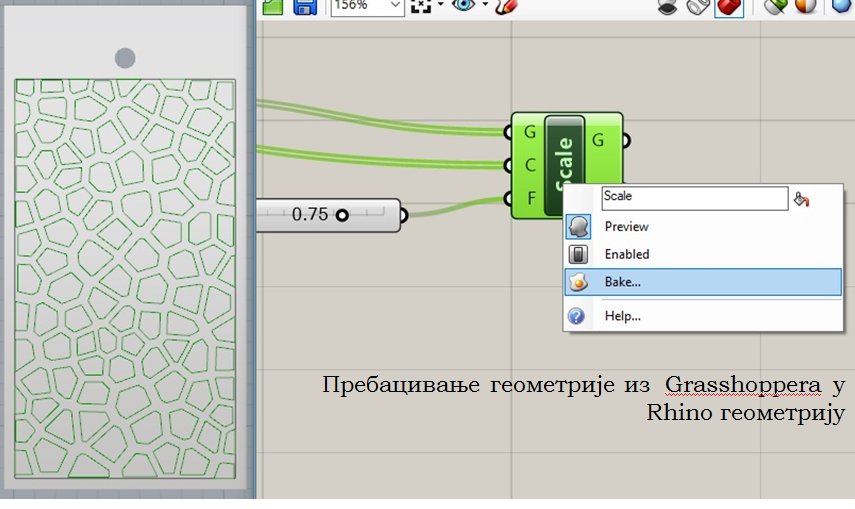Click the blue Help question mark icon

576,316
